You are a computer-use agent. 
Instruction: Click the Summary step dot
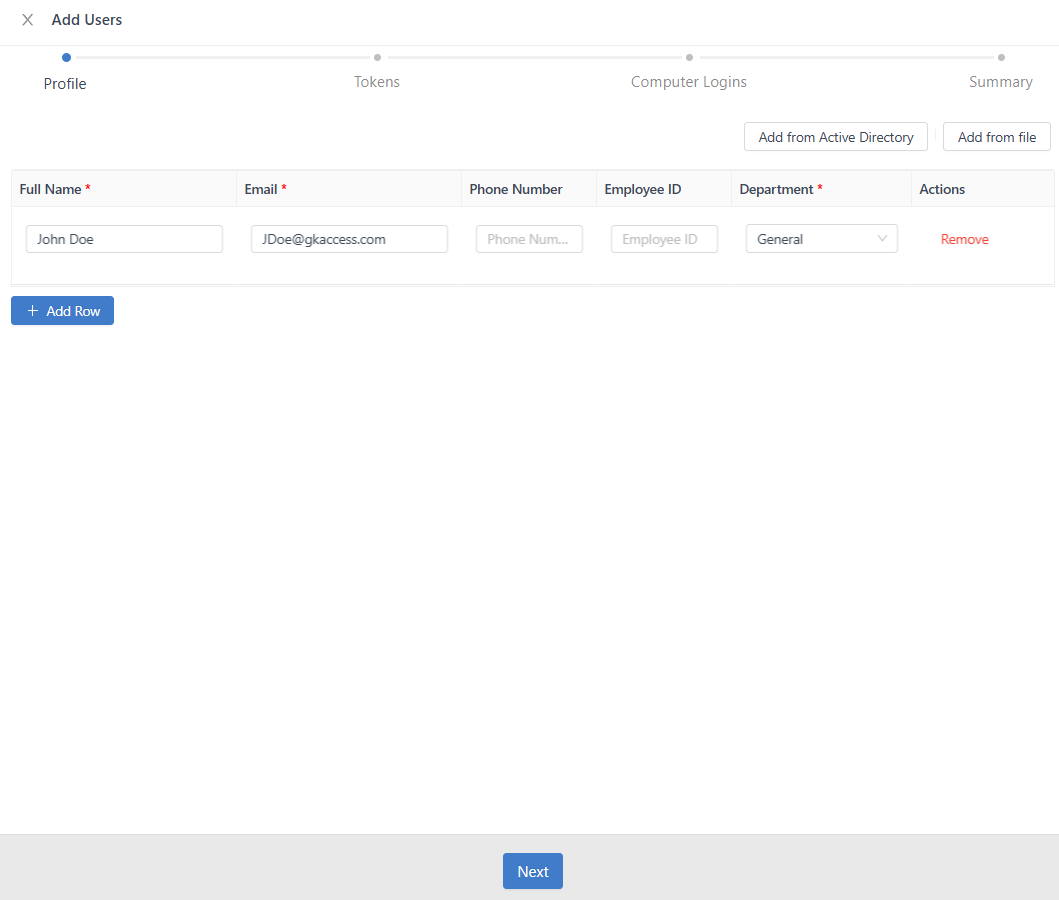[x=1001, y=57]
